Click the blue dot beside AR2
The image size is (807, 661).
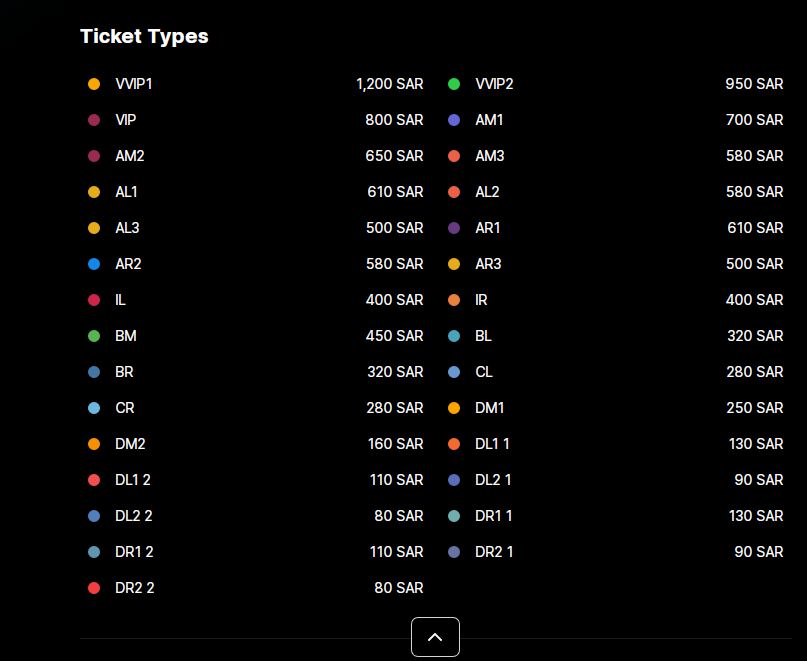[x=94, y=264]
